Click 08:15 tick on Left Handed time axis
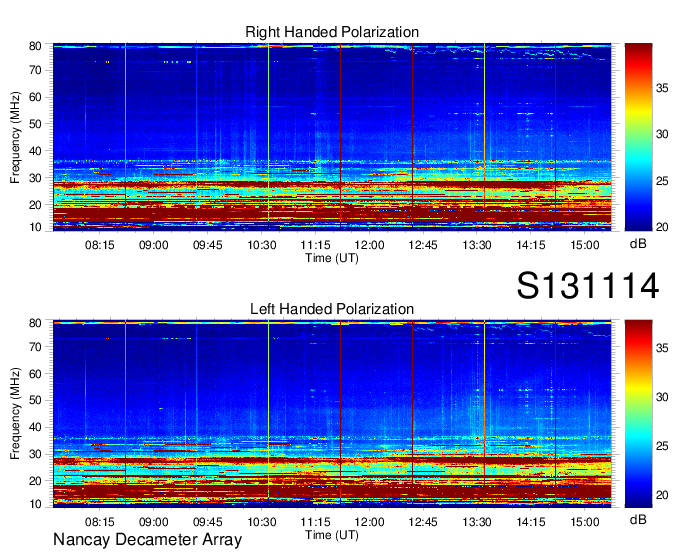680x552 pixels. click(100, 522)
